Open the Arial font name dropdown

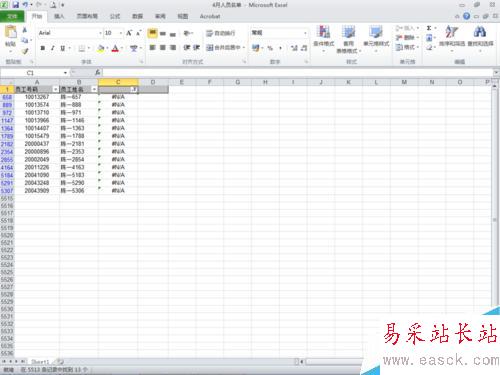tap(100, 33)
